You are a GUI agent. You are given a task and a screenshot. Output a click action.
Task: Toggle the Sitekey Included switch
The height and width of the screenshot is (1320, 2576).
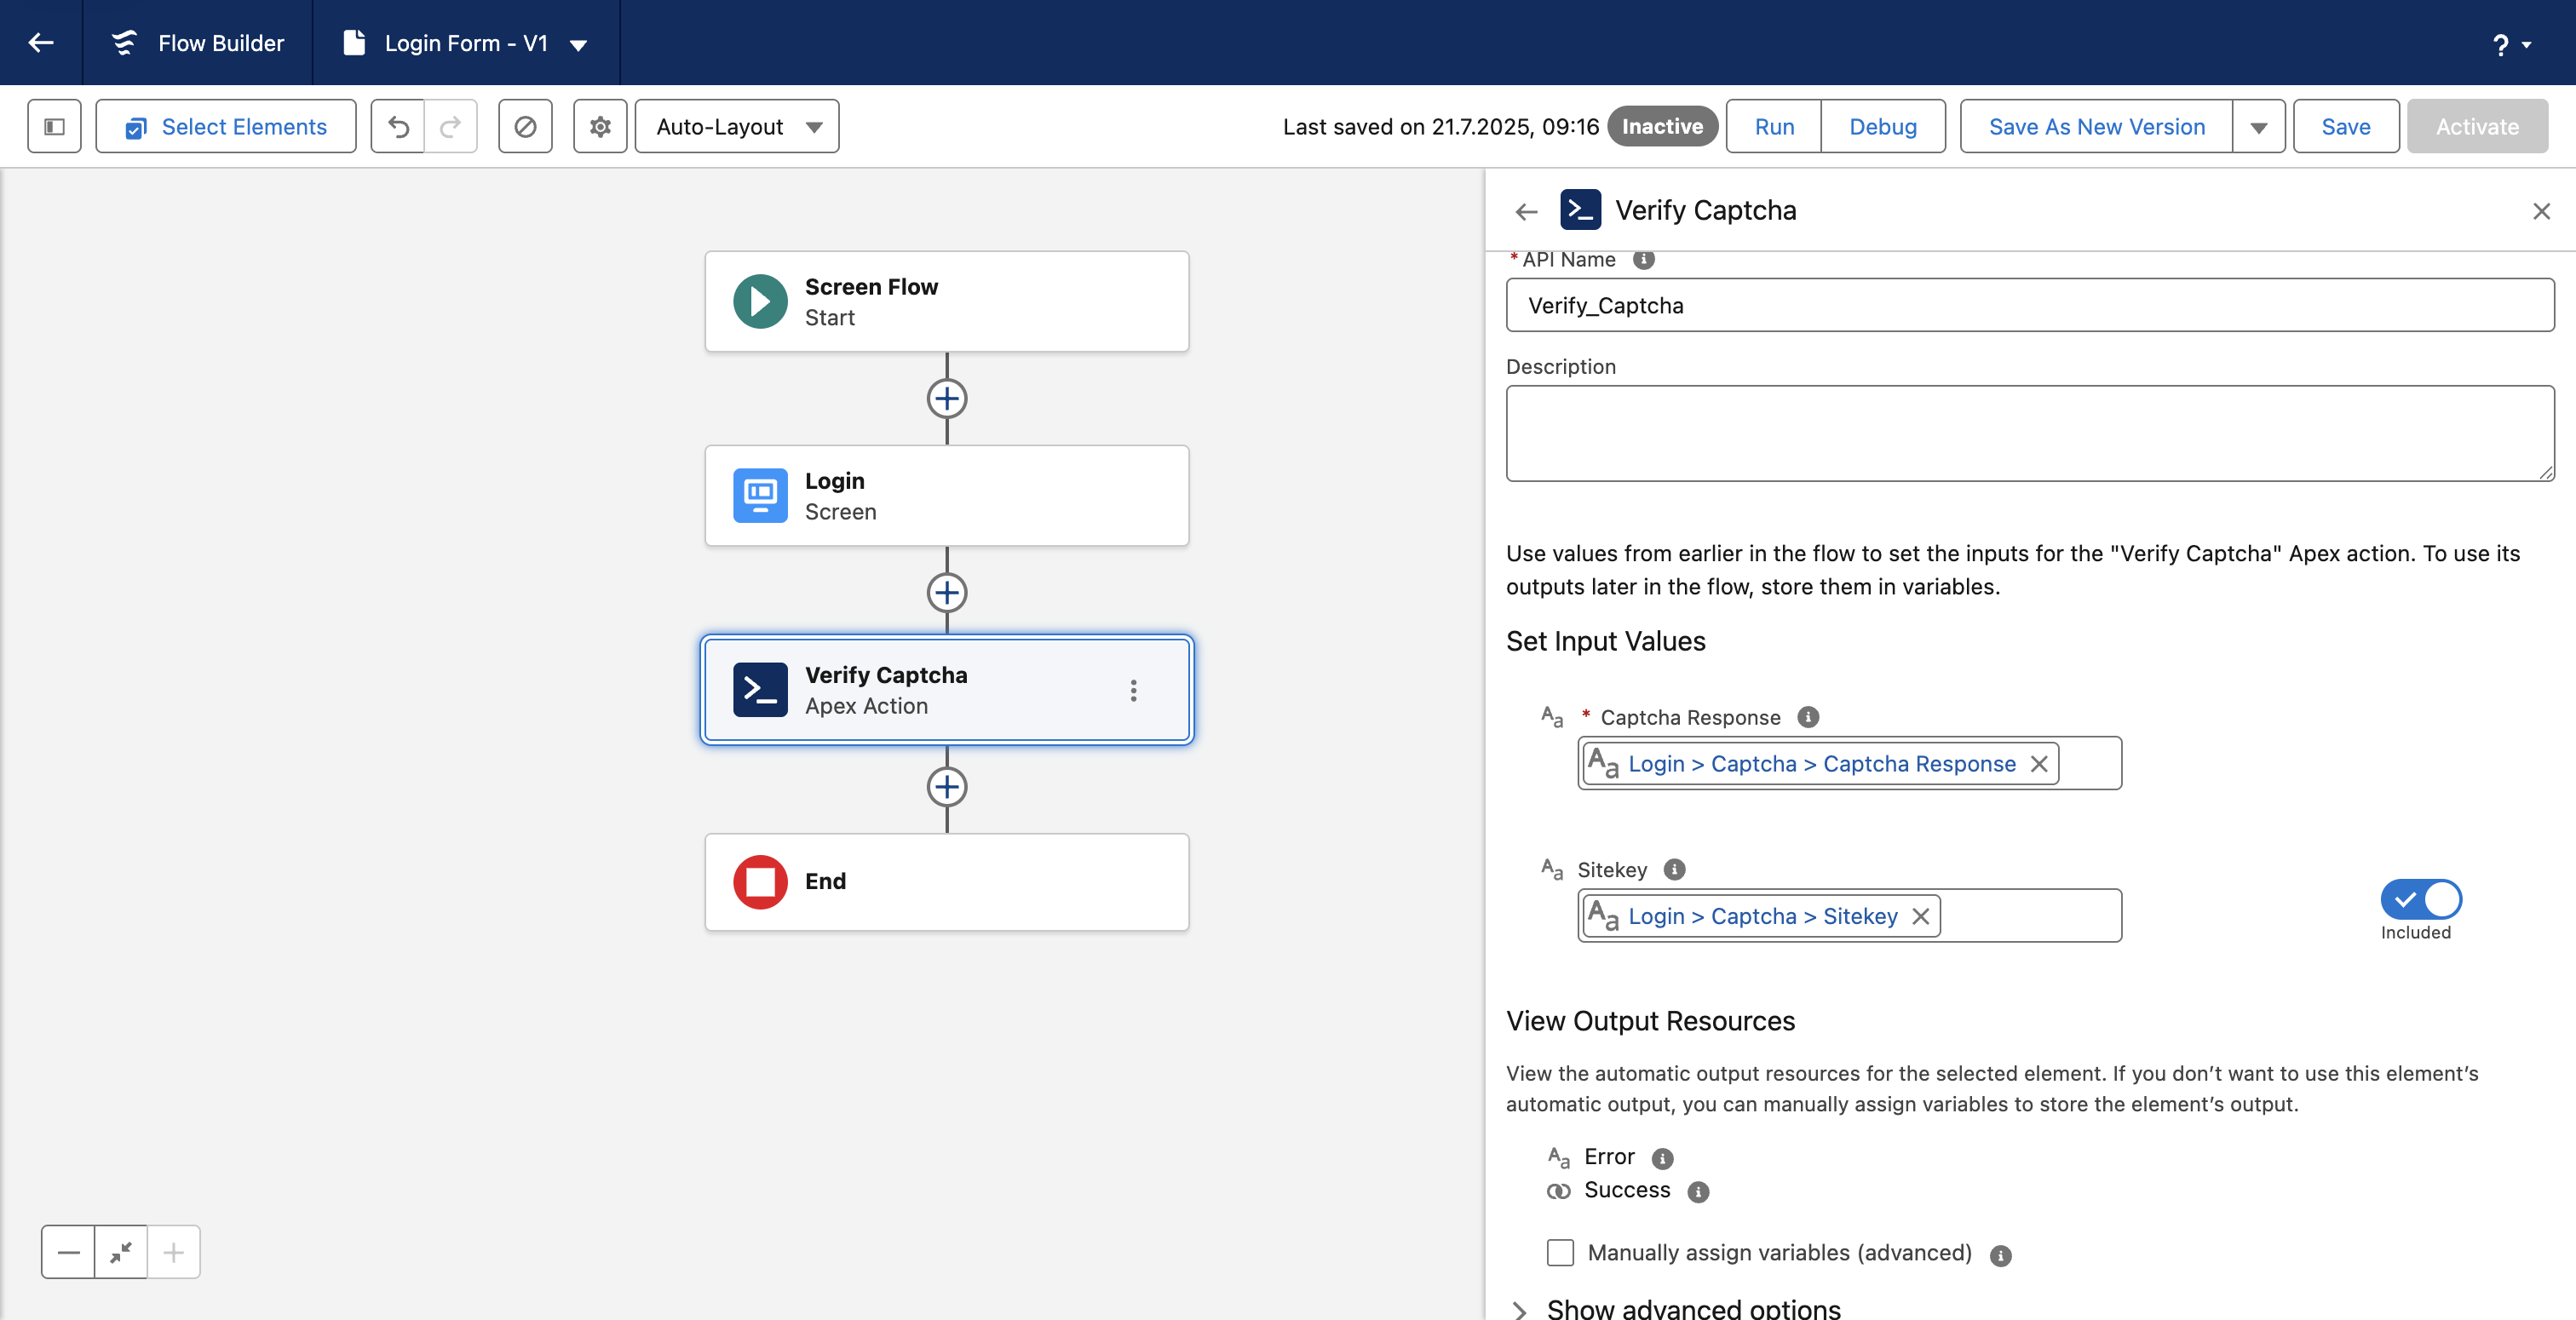pyautogui.click(x=2421, y=900)
